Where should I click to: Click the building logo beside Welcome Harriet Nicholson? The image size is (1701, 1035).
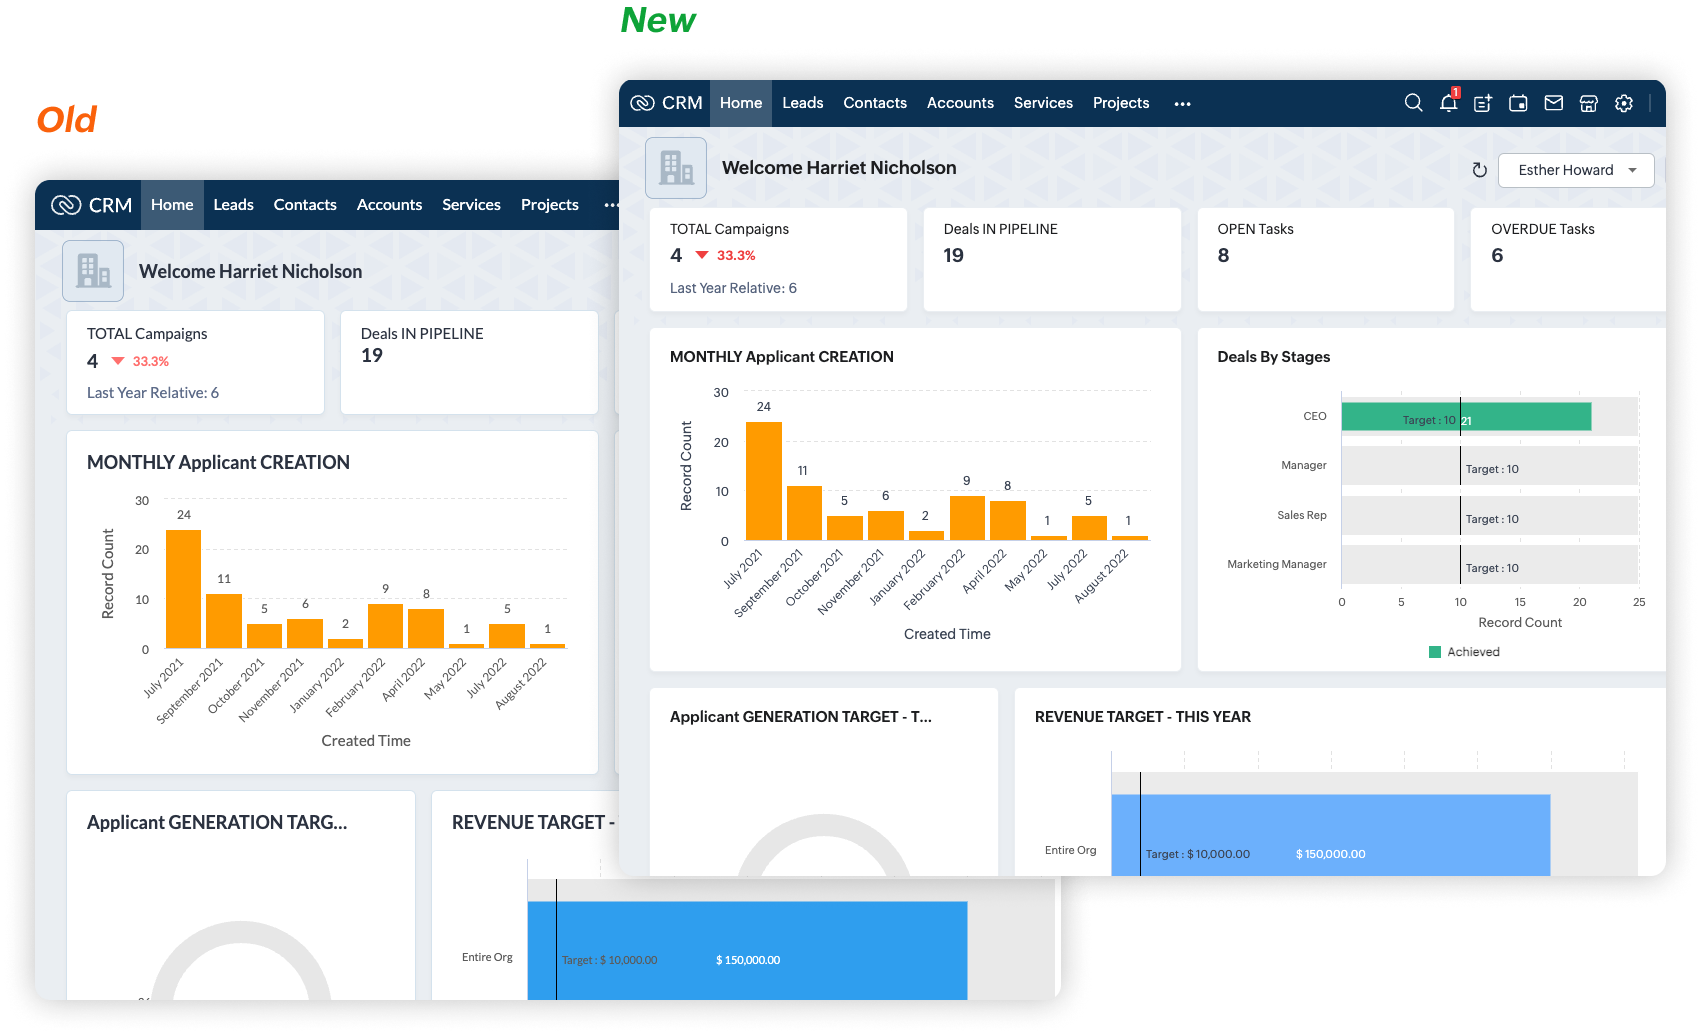tap(676, 168)
